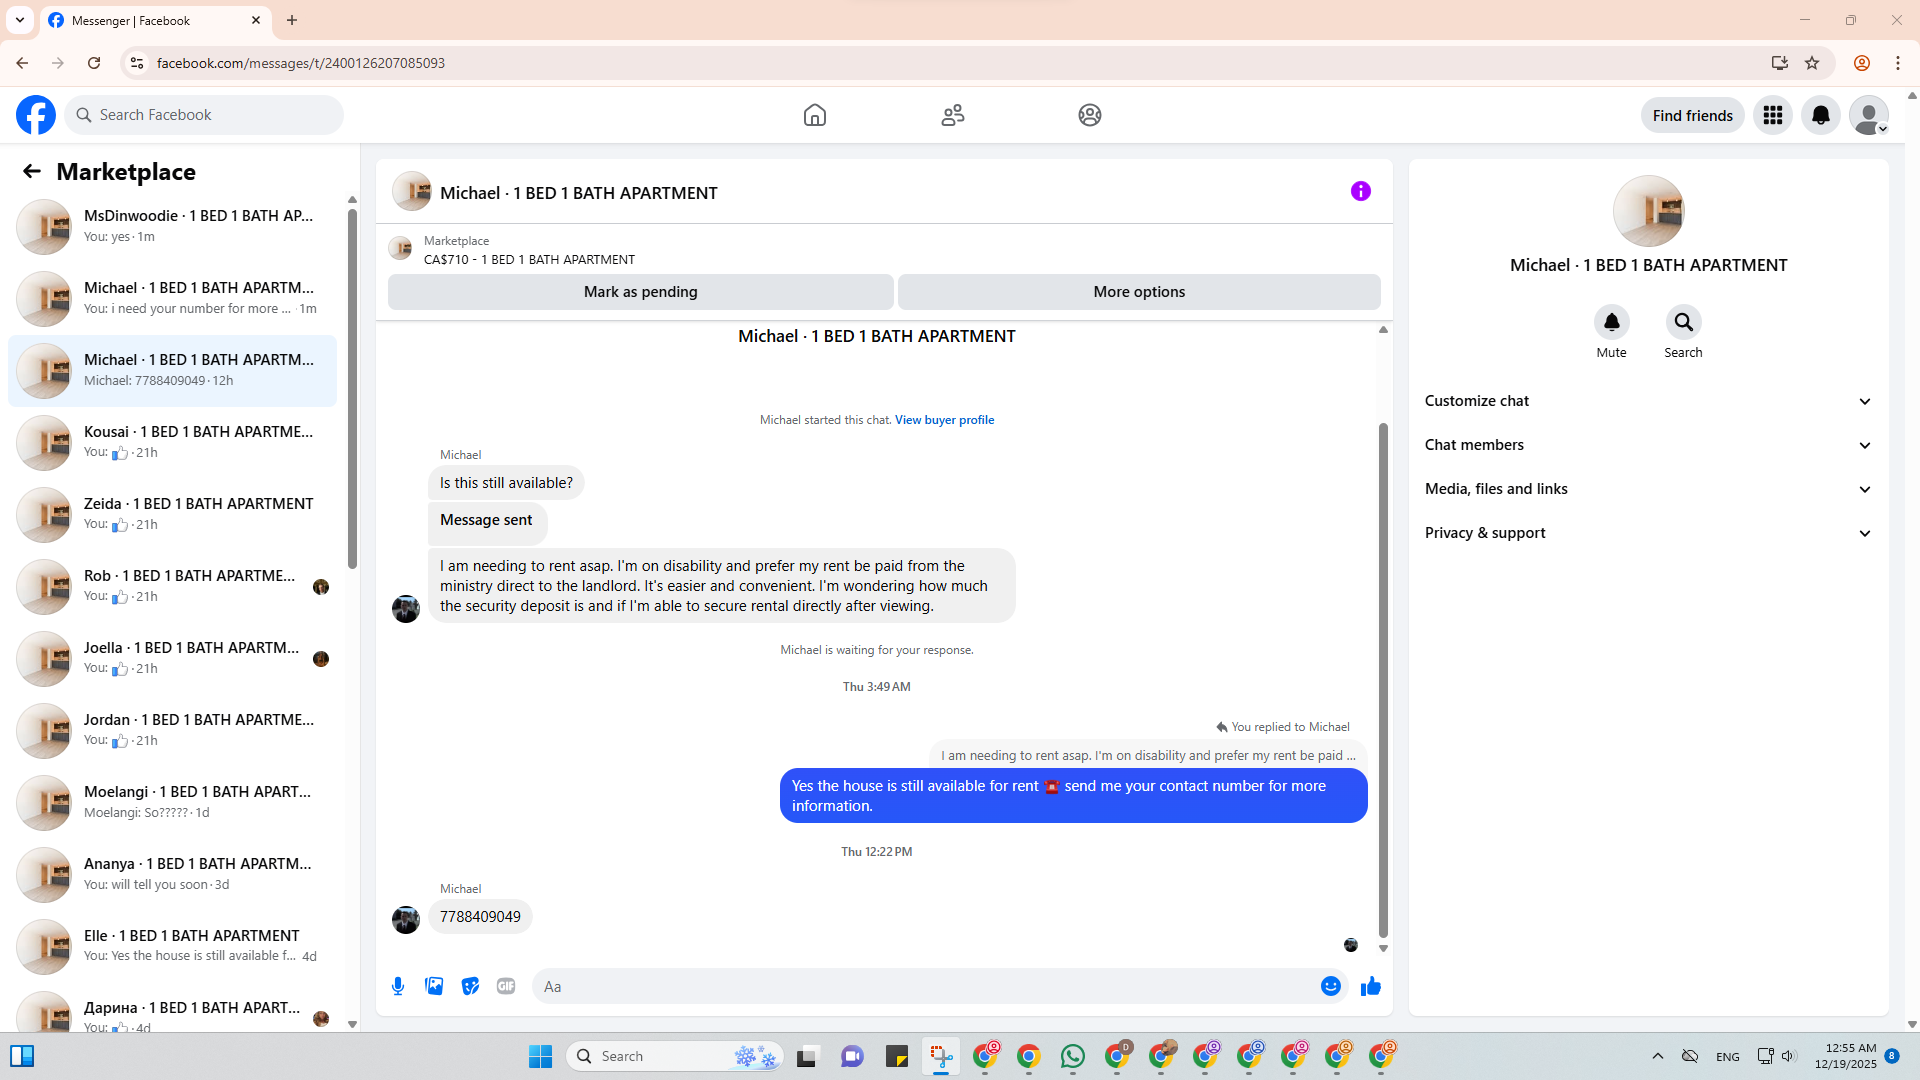Screen dimensions: 1920x1080
Task: Expand Customize chat section
Action: click(x=1647, y=401)
